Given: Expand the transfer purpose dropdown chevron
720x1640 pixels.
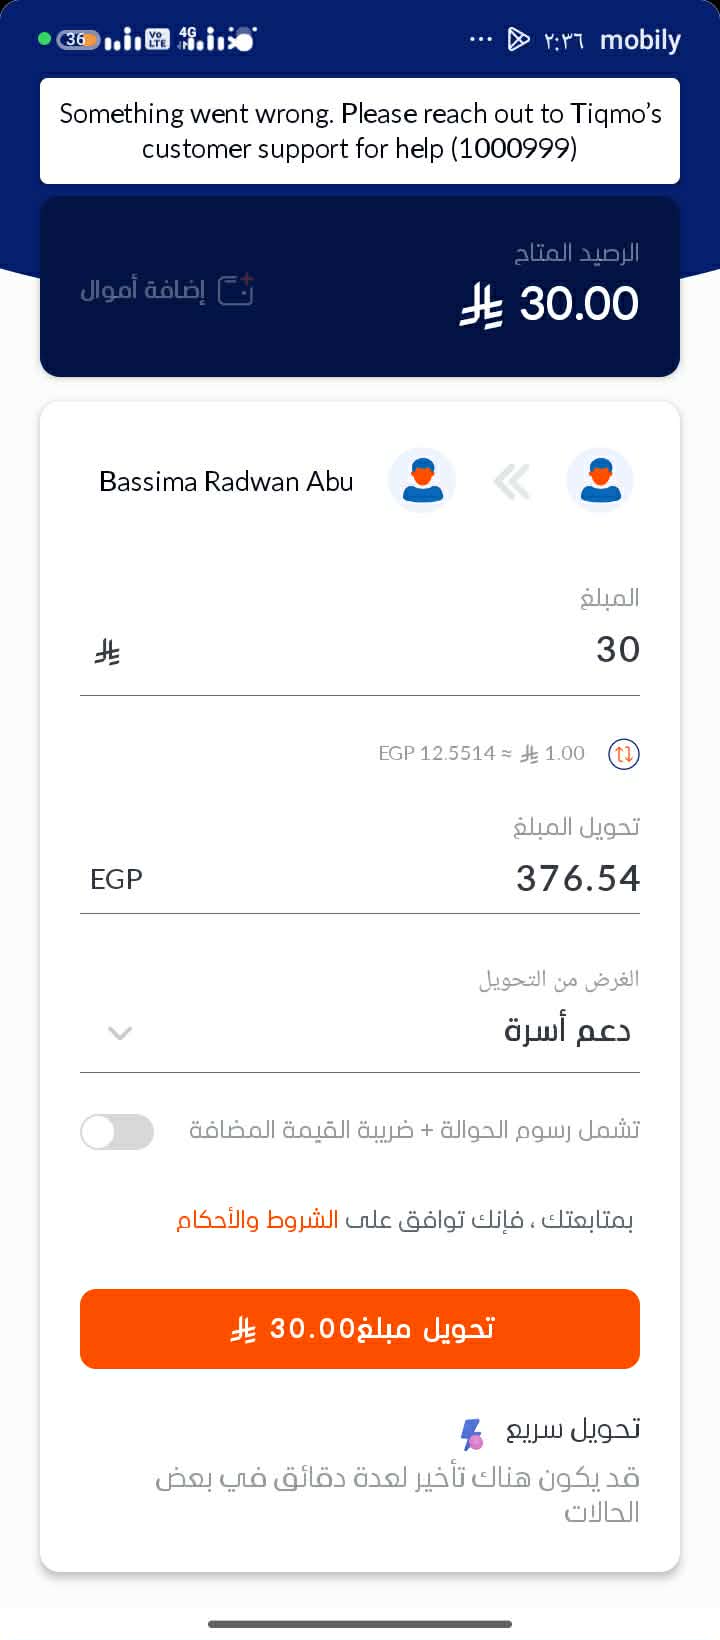Looking at the screenshot, I should coord(120,1033).
